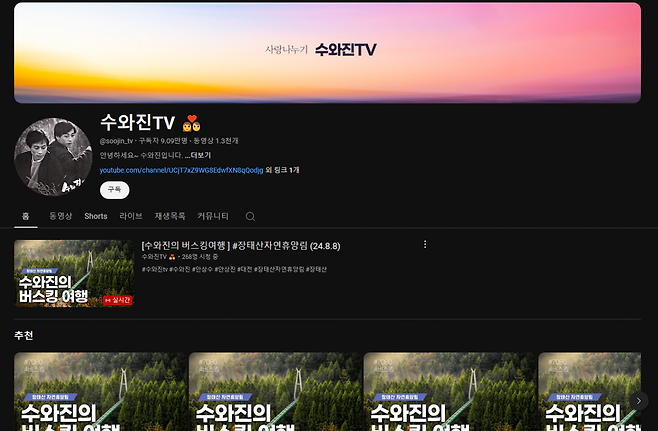Screen dimensions: 658x431
Task: Open the video title 장태산자연휴양림 (24.8.8)
Action: (241, 246)
